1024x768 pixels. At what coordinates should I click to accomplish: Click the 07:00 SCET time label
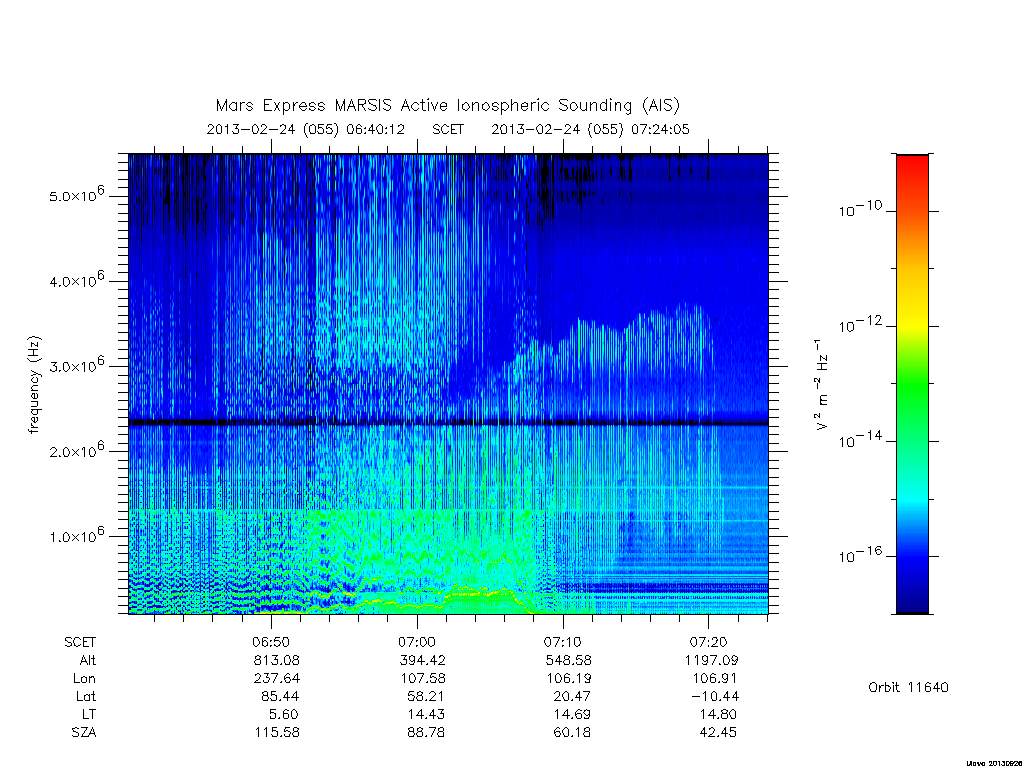coord(417,642)
